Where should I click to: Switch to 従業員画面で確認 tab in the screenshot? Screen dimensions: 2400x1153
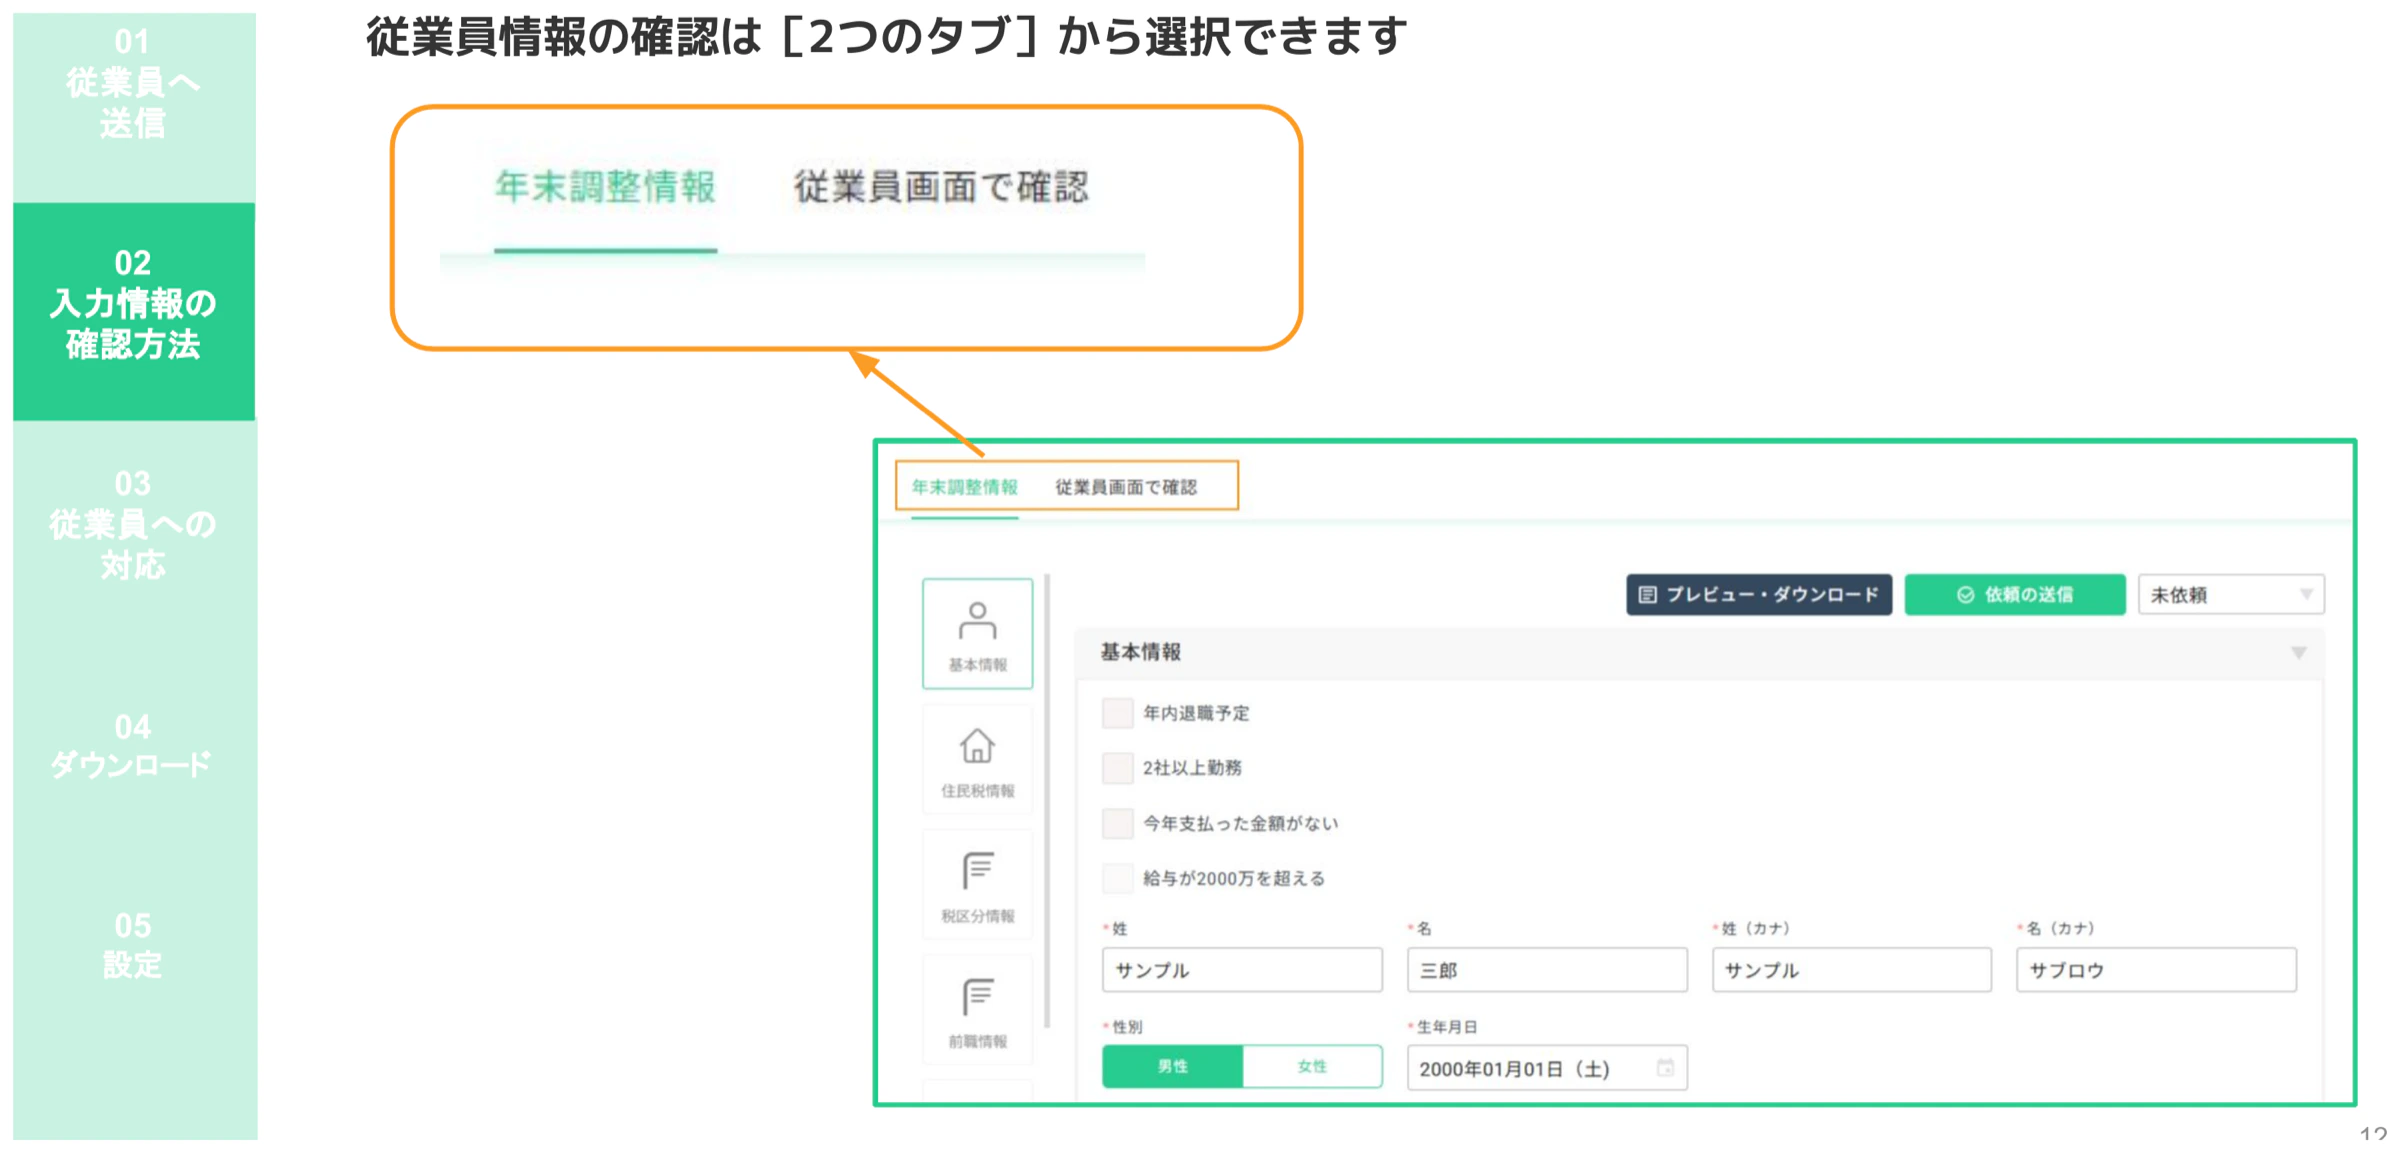pos(1126,487)
